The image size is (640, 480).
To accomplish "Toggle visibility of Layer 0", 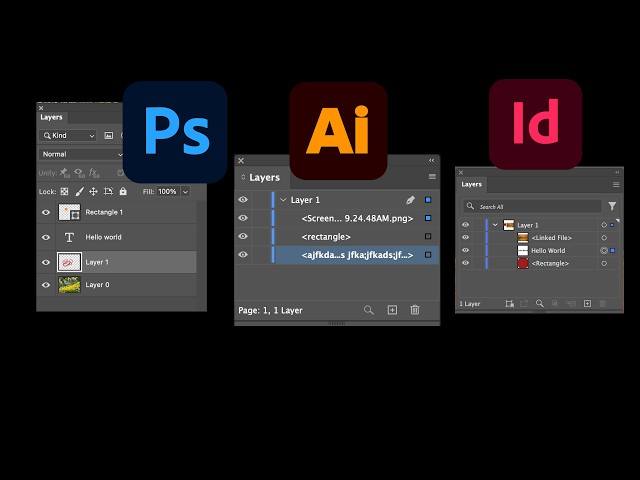I will click(46, 285).
